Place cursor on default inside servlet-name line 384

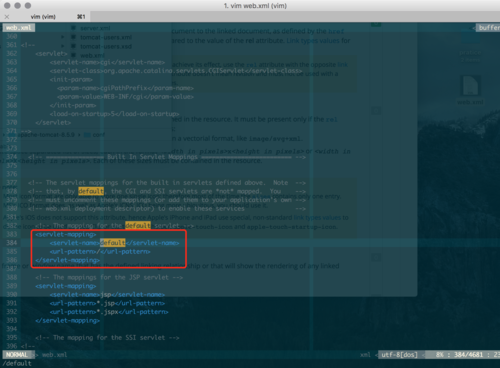[113, 243]
